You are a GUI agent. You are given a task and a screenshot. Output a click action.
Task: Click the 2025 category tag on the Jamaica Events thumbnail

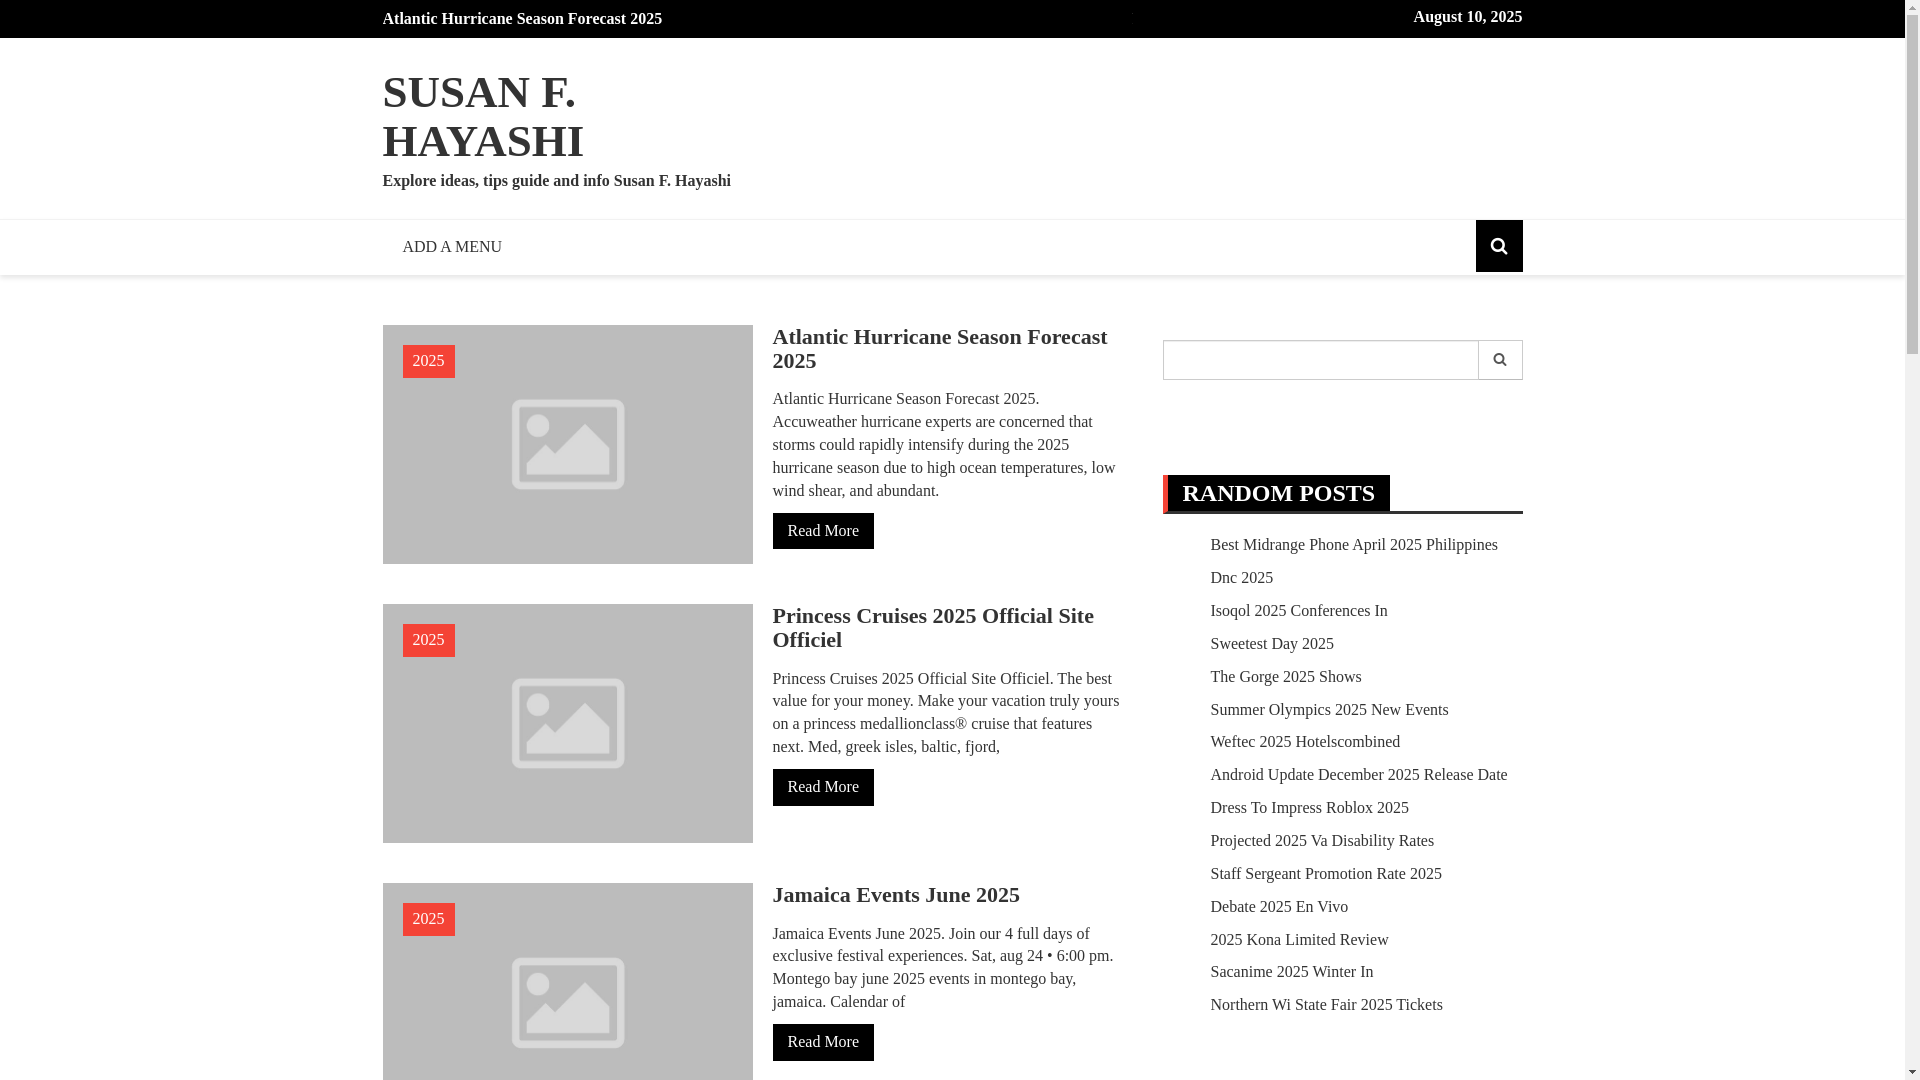point(428,919)
